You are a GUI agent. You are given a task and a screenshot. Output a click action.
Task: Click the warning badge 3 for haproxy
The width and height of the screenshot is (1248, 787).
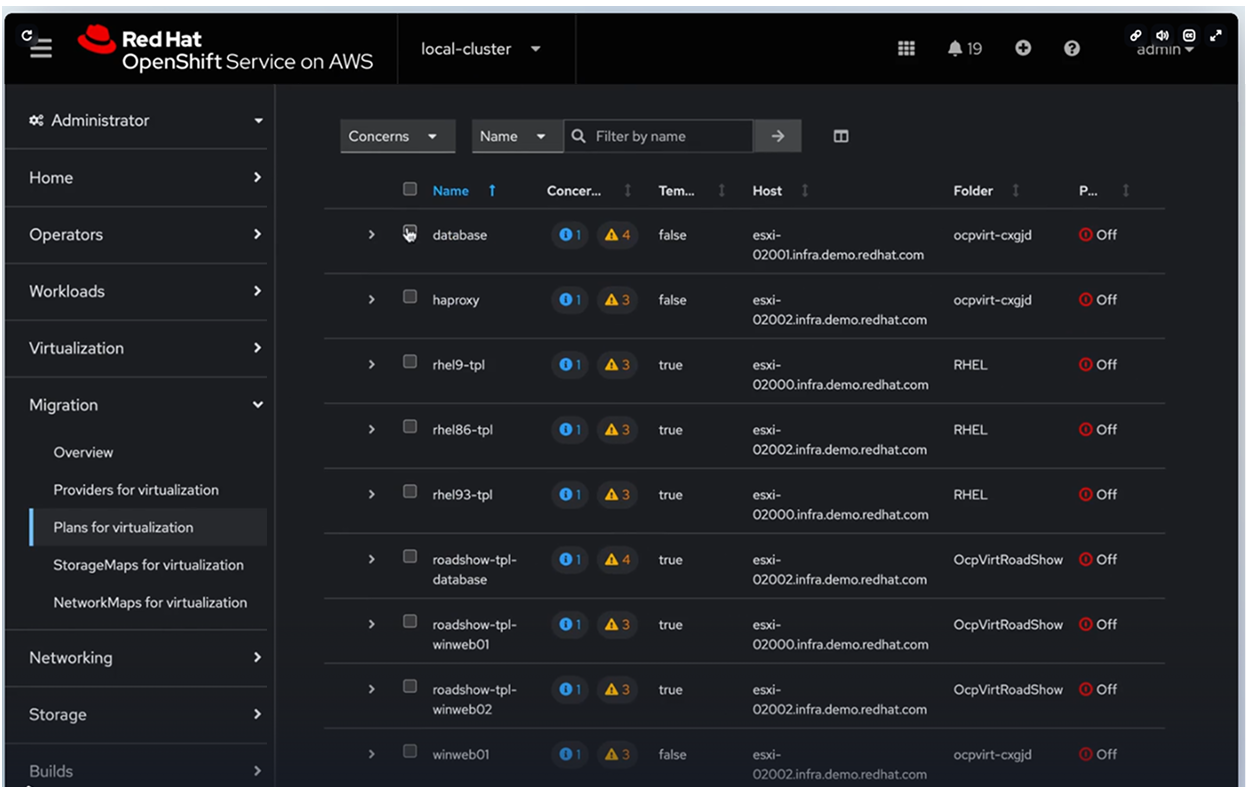[x=618, y=300]
